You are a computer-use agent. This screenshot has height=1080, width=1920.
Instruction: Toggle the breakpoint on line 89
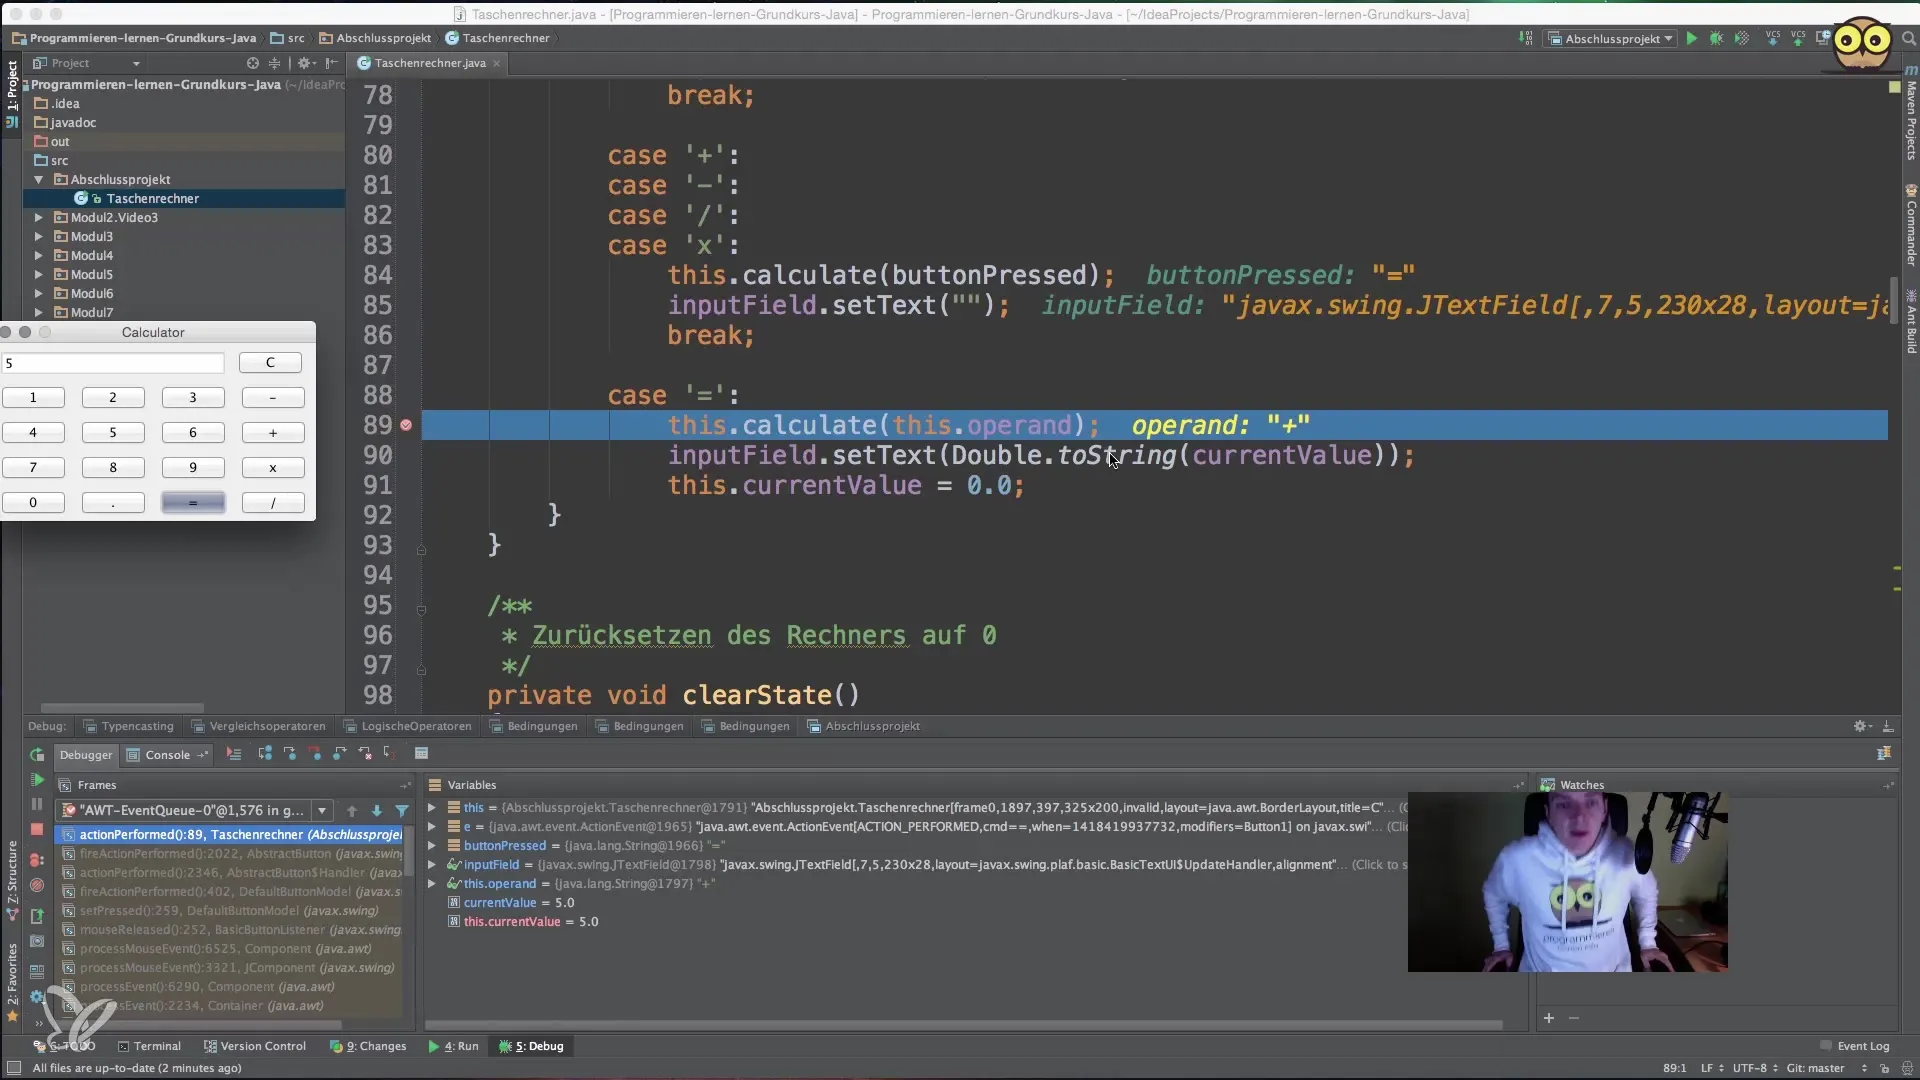[x=406, y=425]
